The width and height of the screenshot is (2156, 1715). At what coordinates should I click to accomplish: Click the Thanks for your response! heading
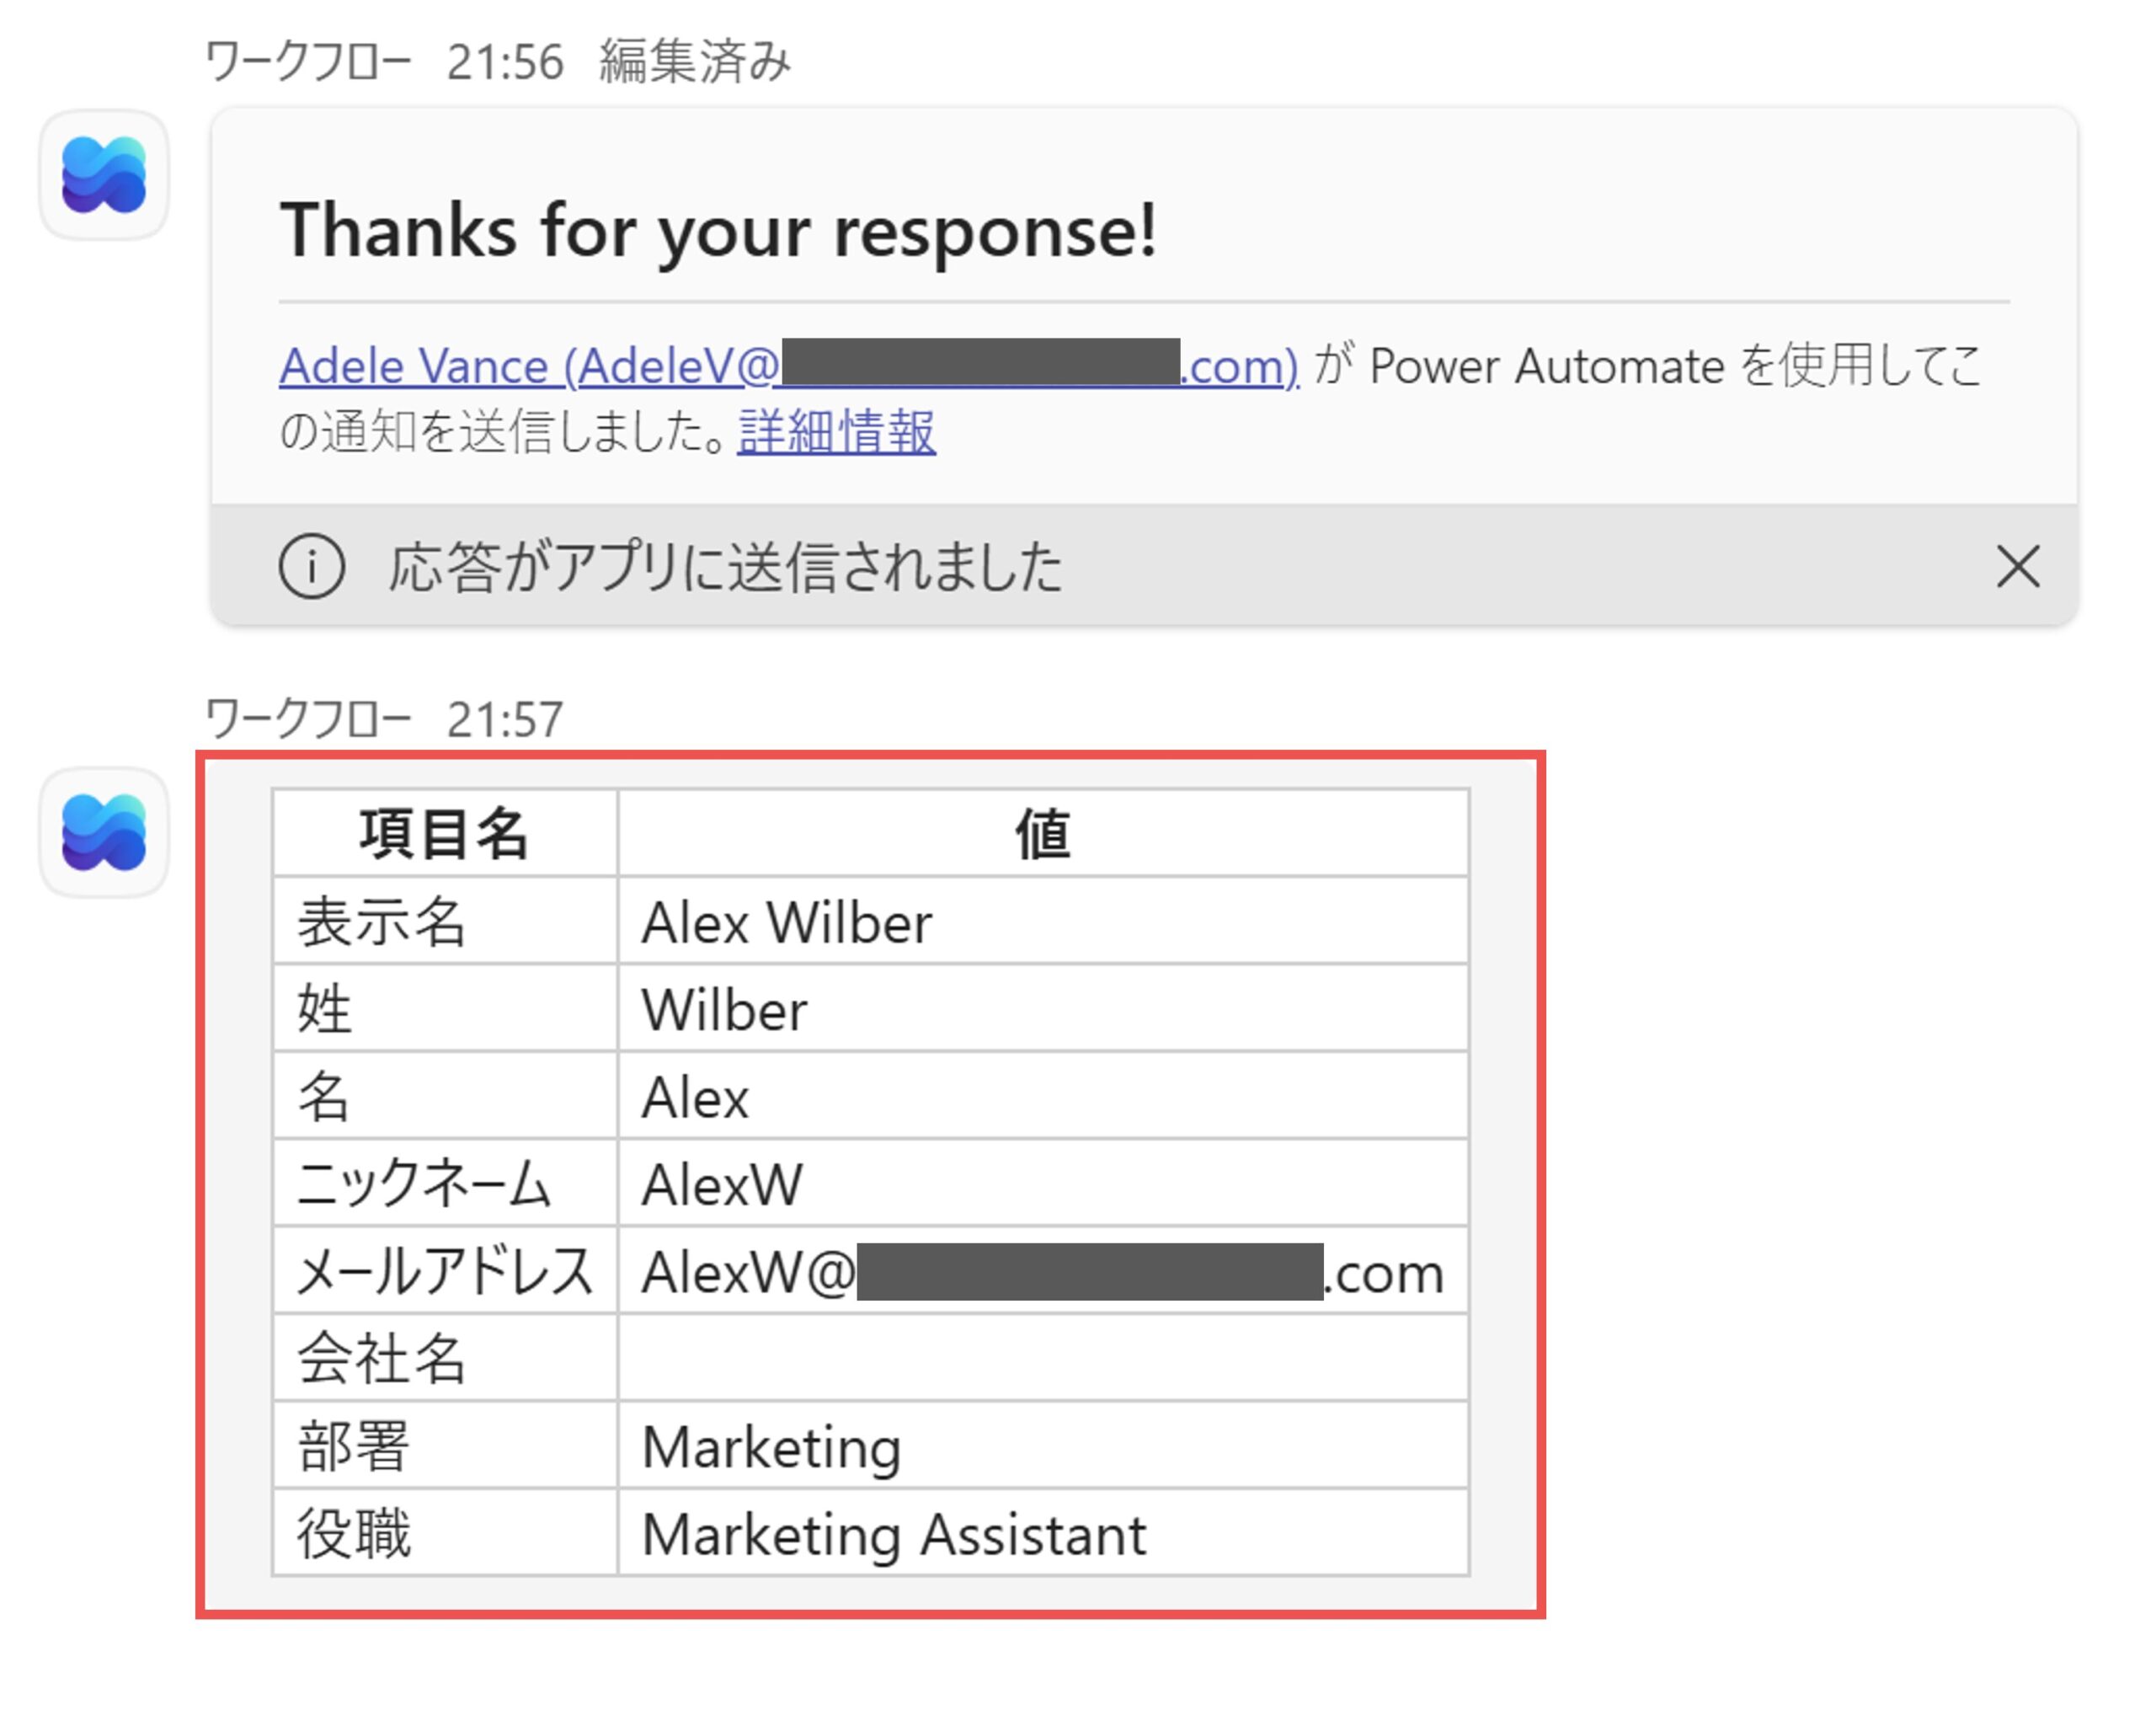pyautogui.click(x=718, y=230)
